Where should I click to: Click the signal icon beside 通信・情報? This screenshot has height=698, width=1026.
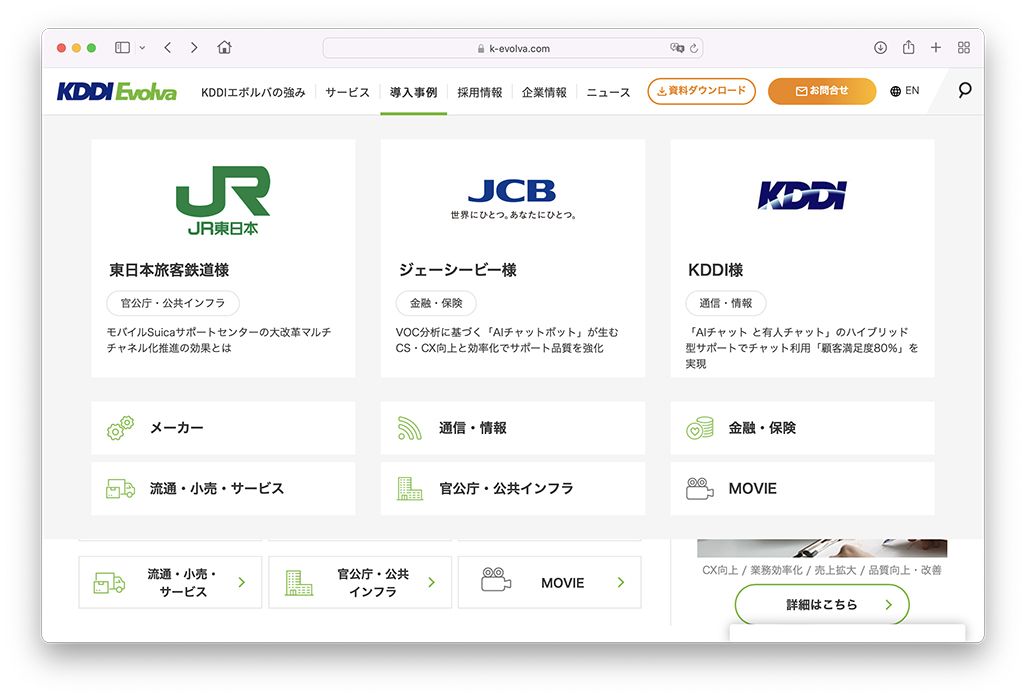[410, 428]
